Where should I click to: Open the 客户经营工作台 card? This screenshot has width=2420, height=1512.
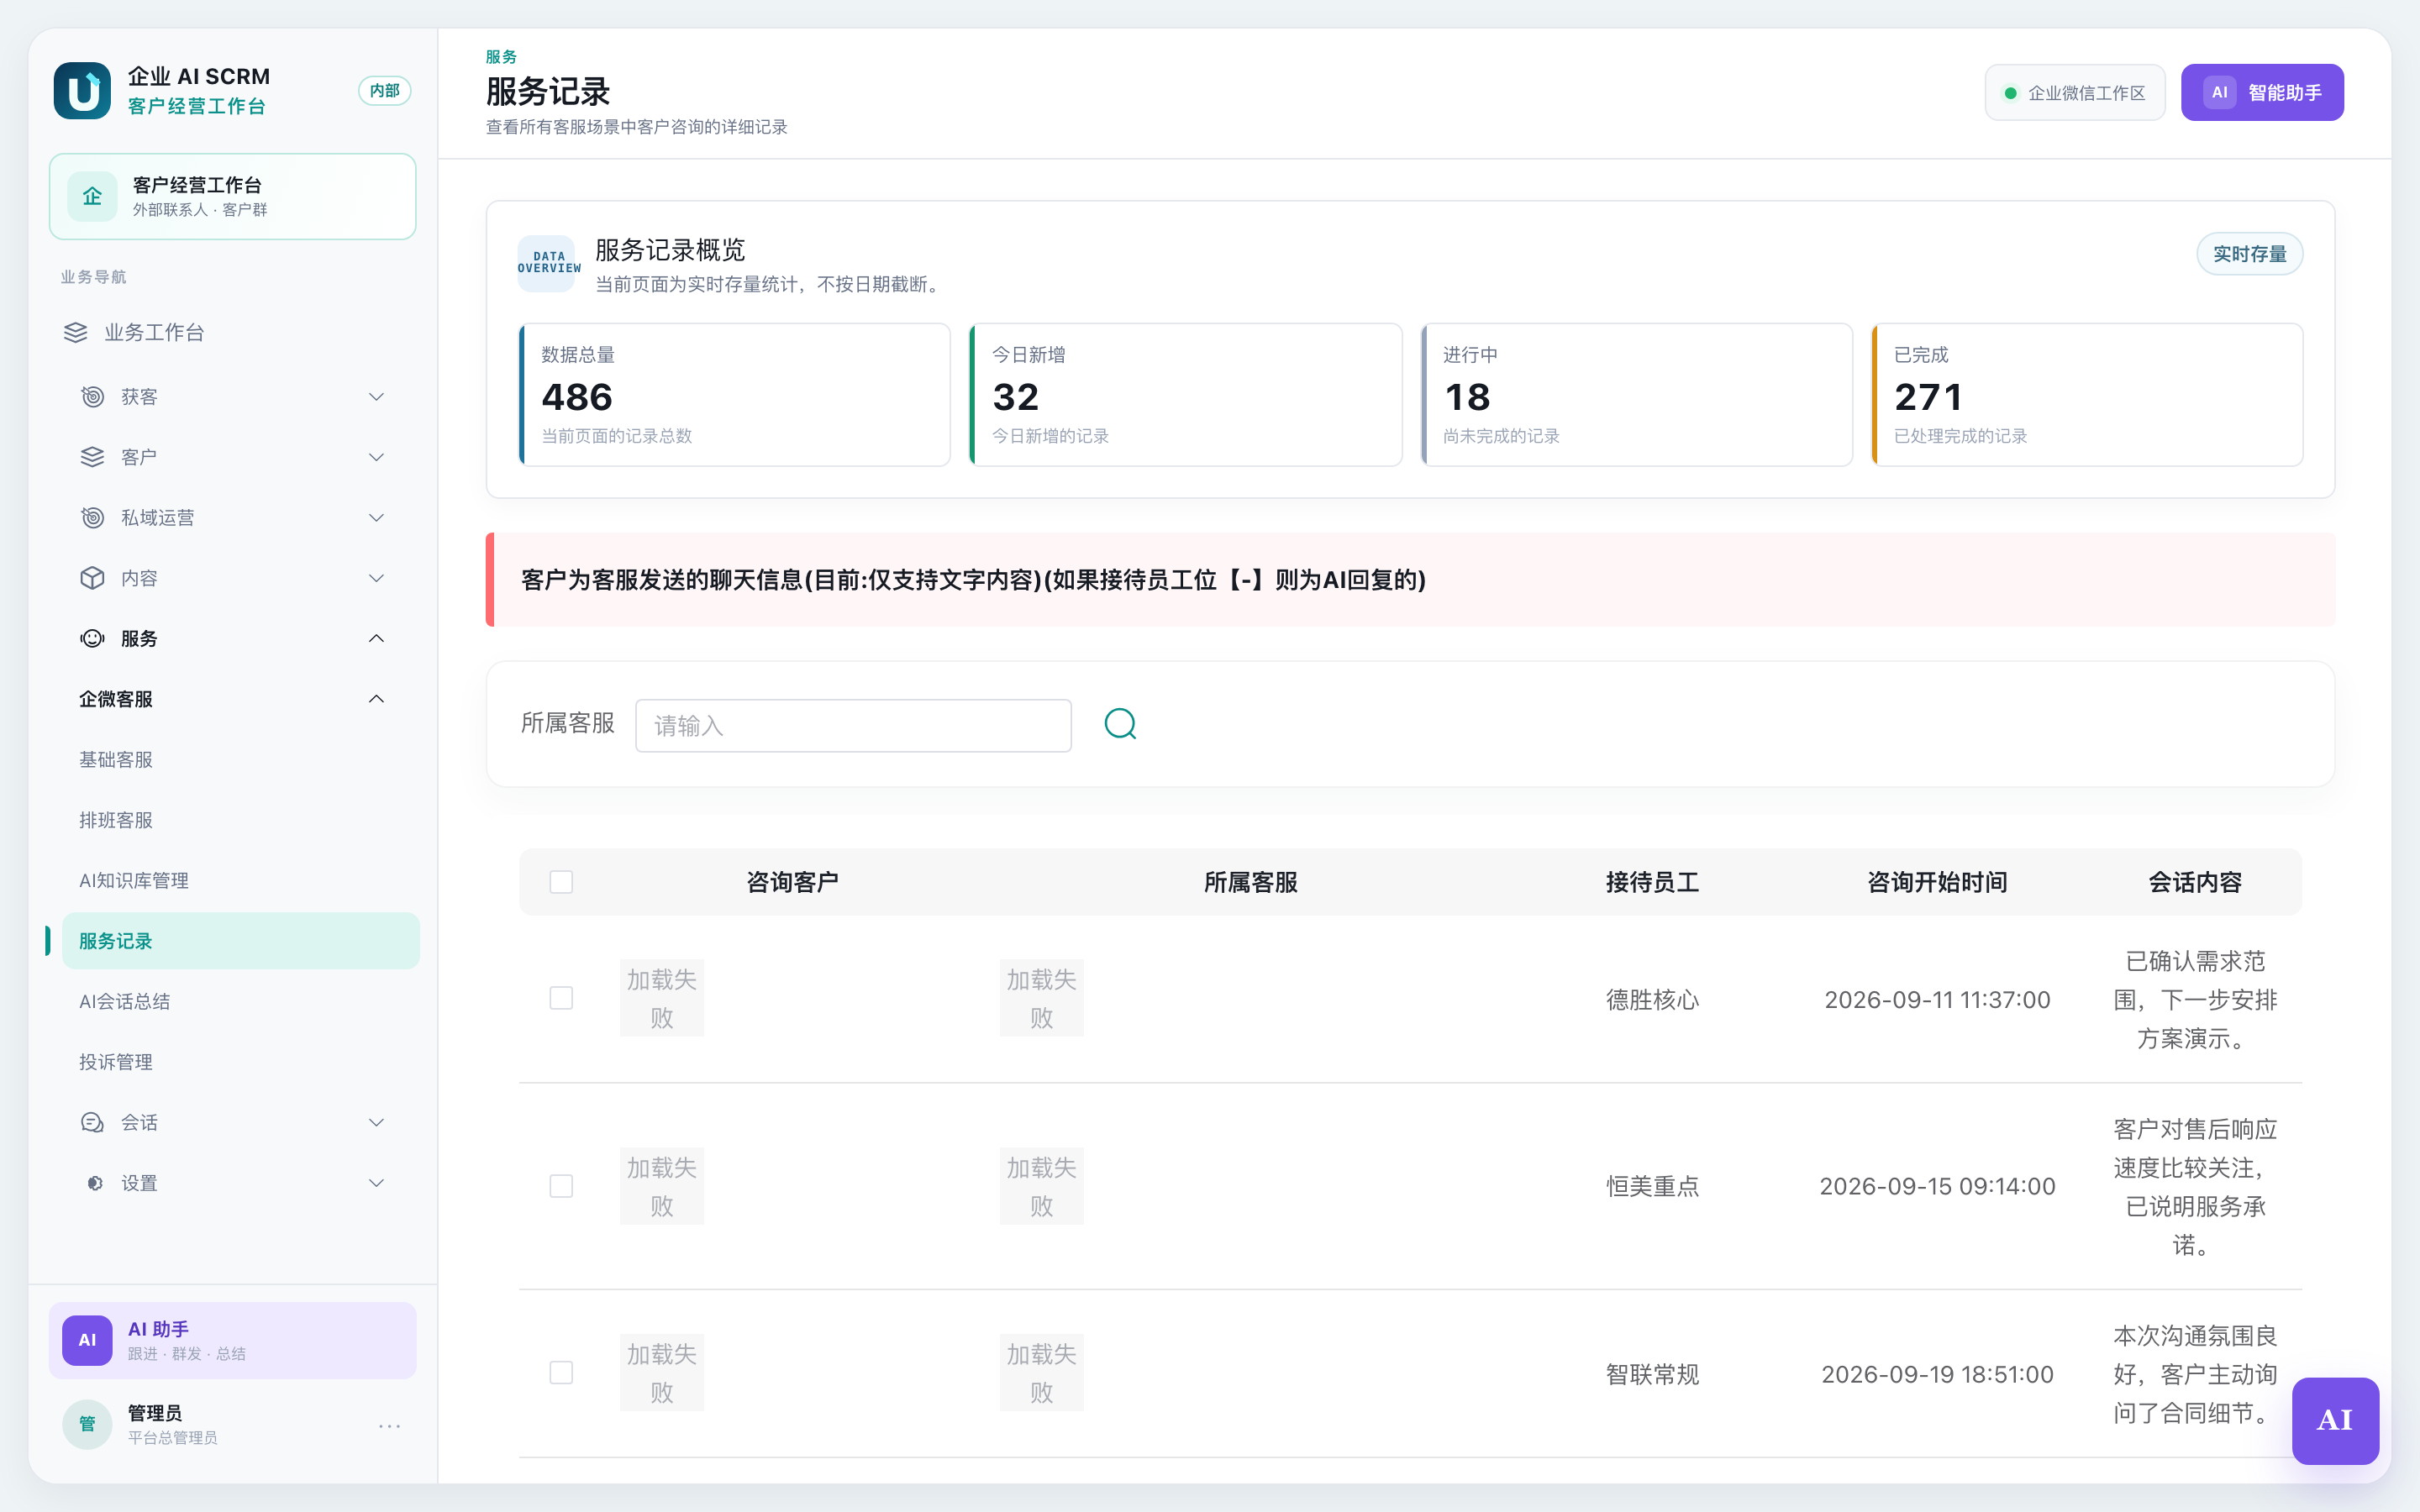point(233,196)
